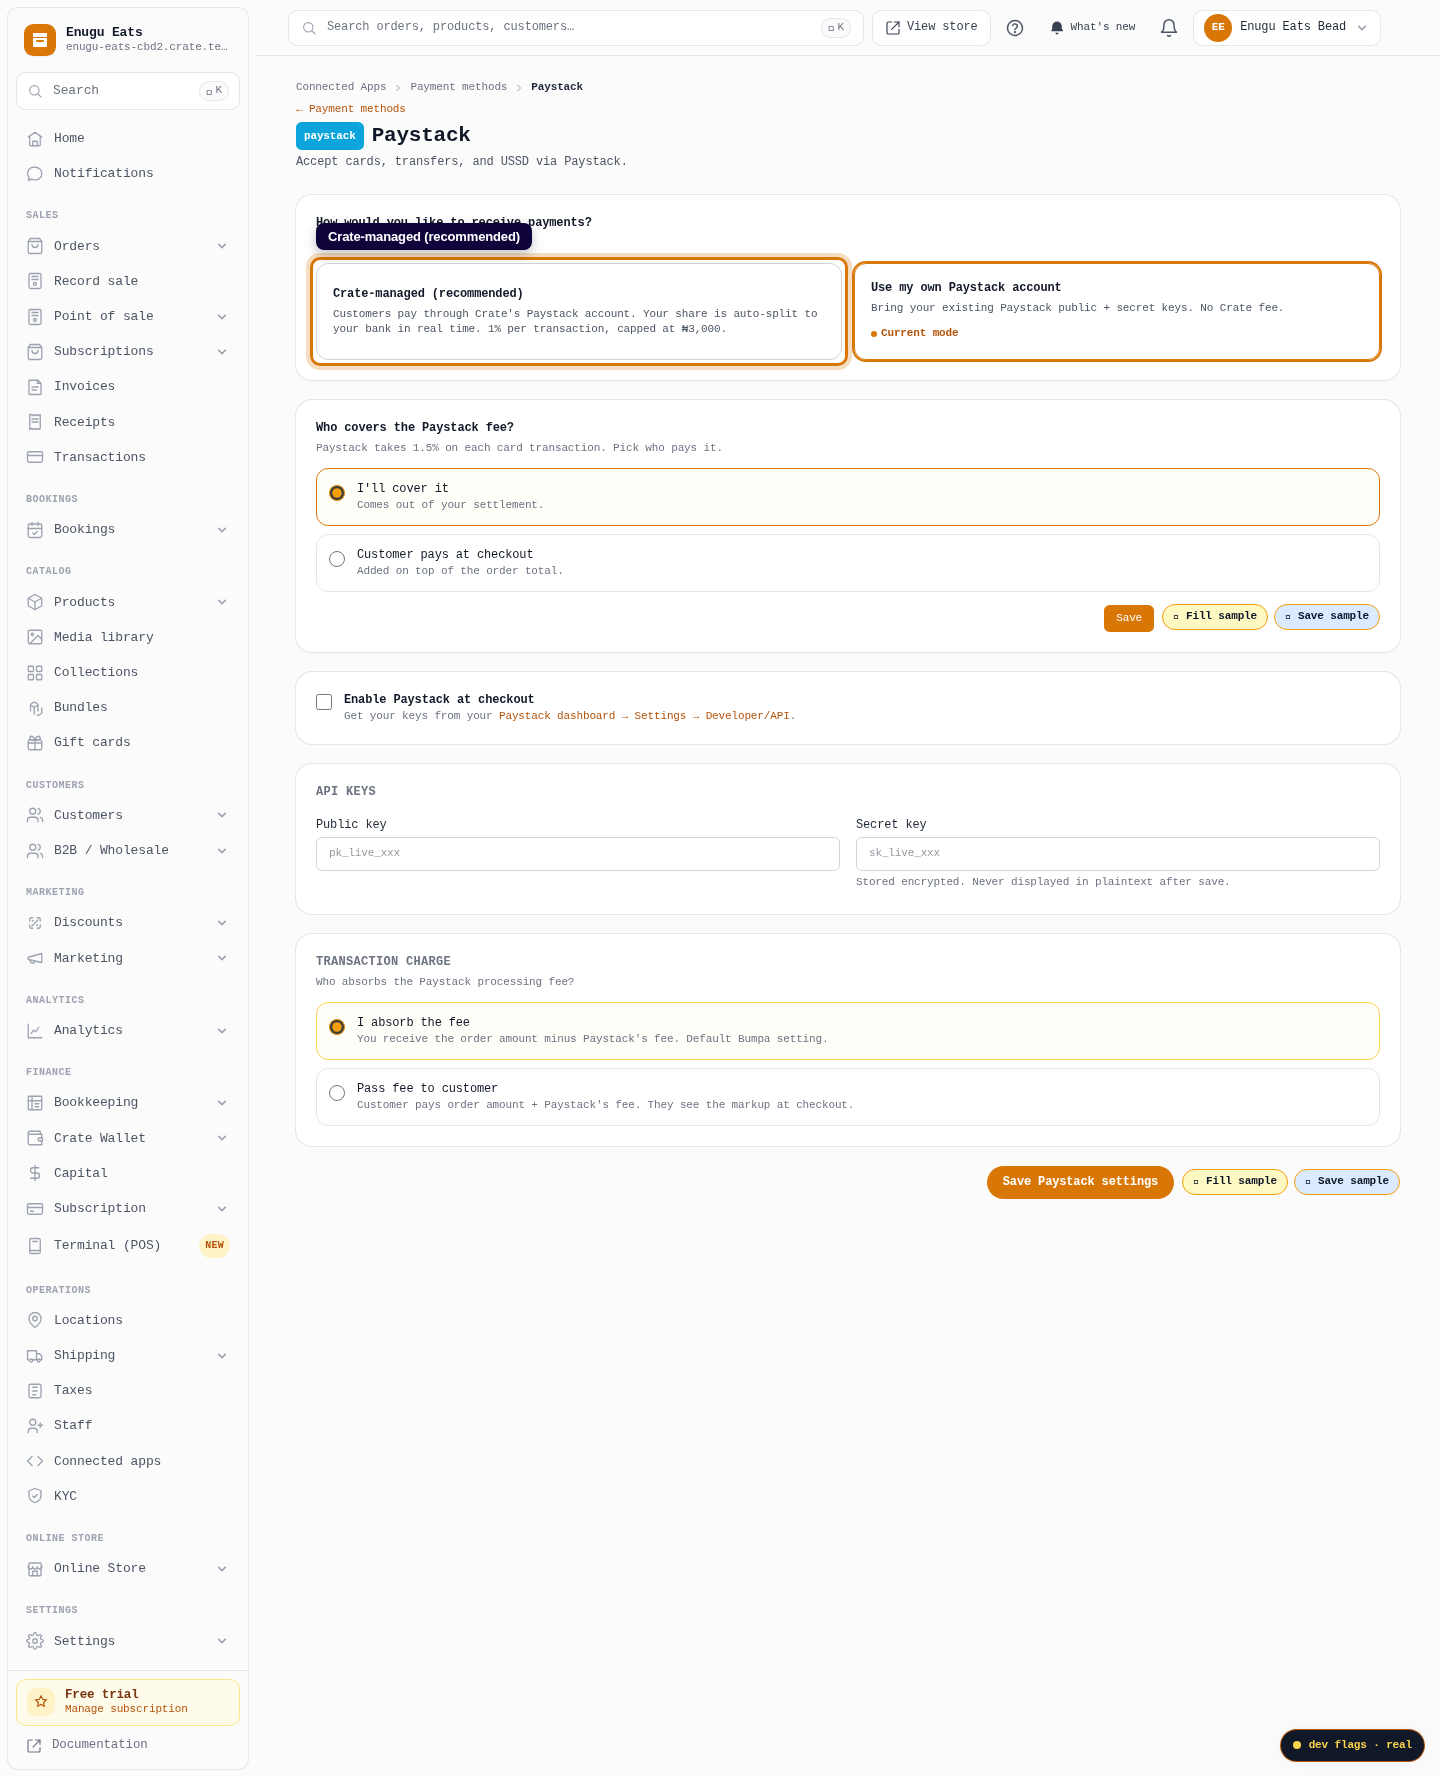The image size is (1440, 1777).
Task: Click the paystack logo badge
Action: [x=330, y=136]
